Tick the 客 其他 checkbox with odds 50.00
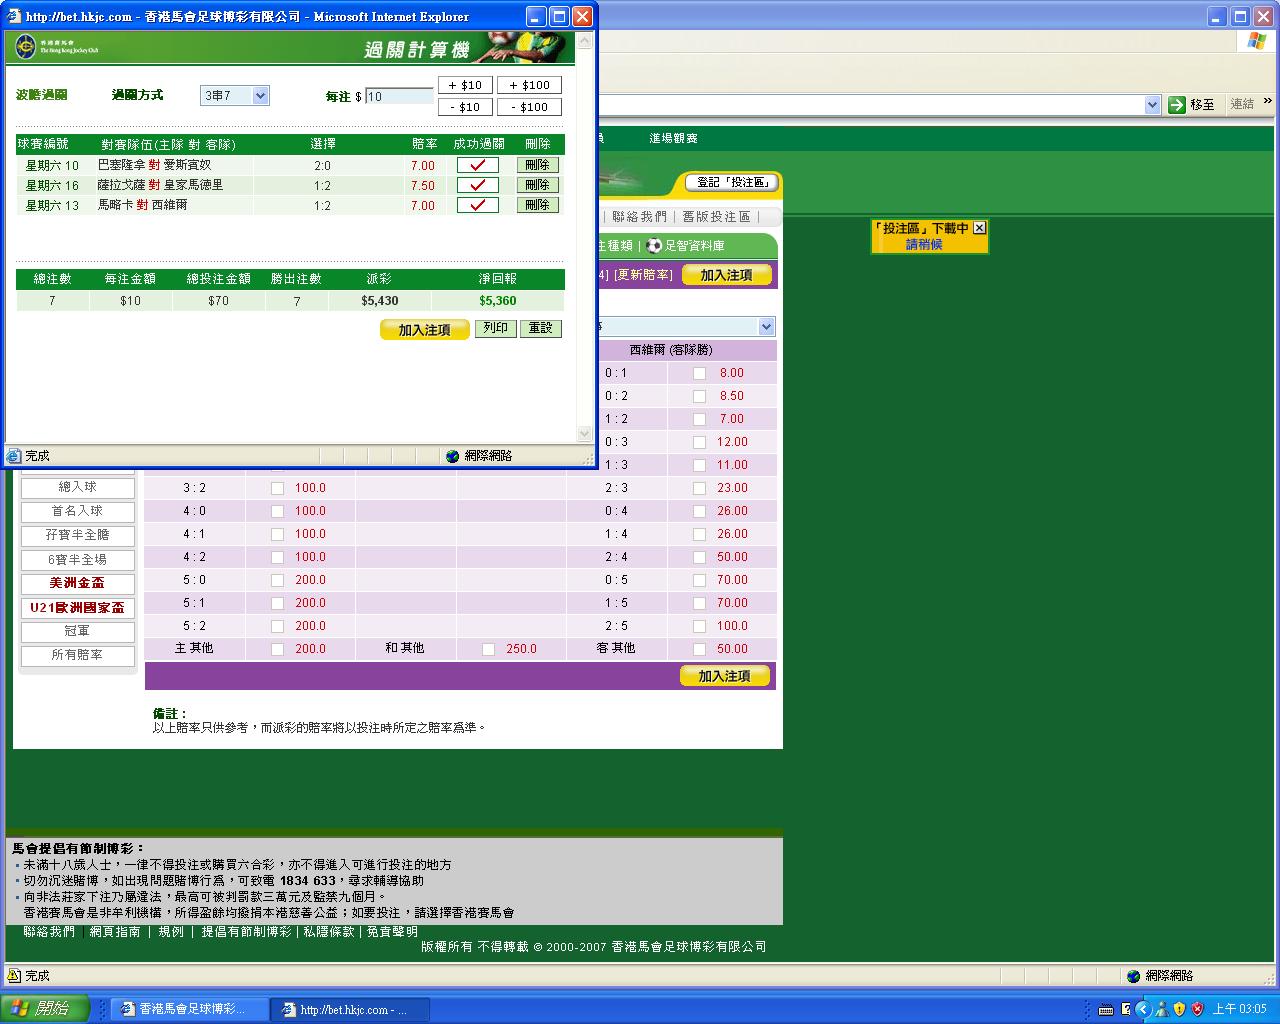Screen dimensions: 1280x1024 (699, 649)
